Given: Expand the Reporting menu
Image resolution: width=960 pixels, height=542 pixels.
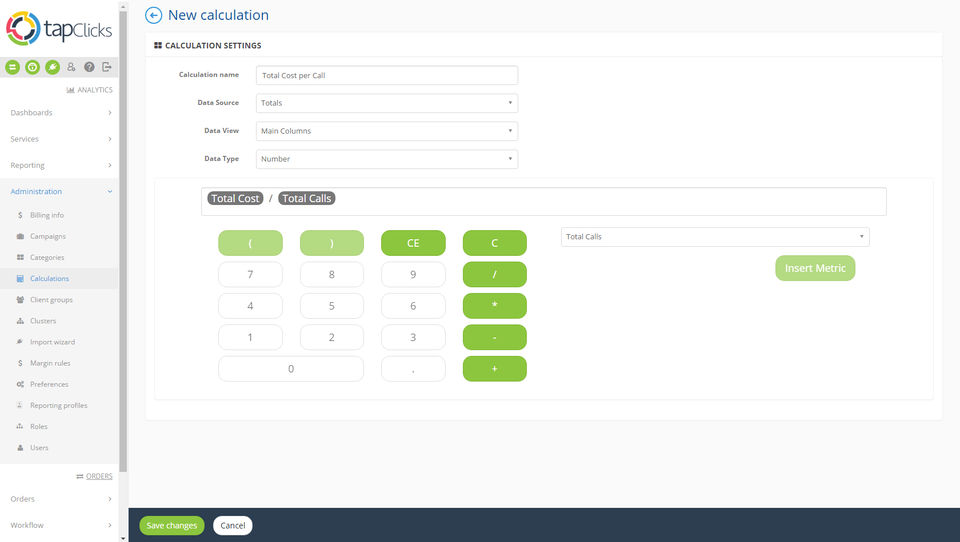Looking at the screenshot, I should pyautogui.click(x=60, y=165).
